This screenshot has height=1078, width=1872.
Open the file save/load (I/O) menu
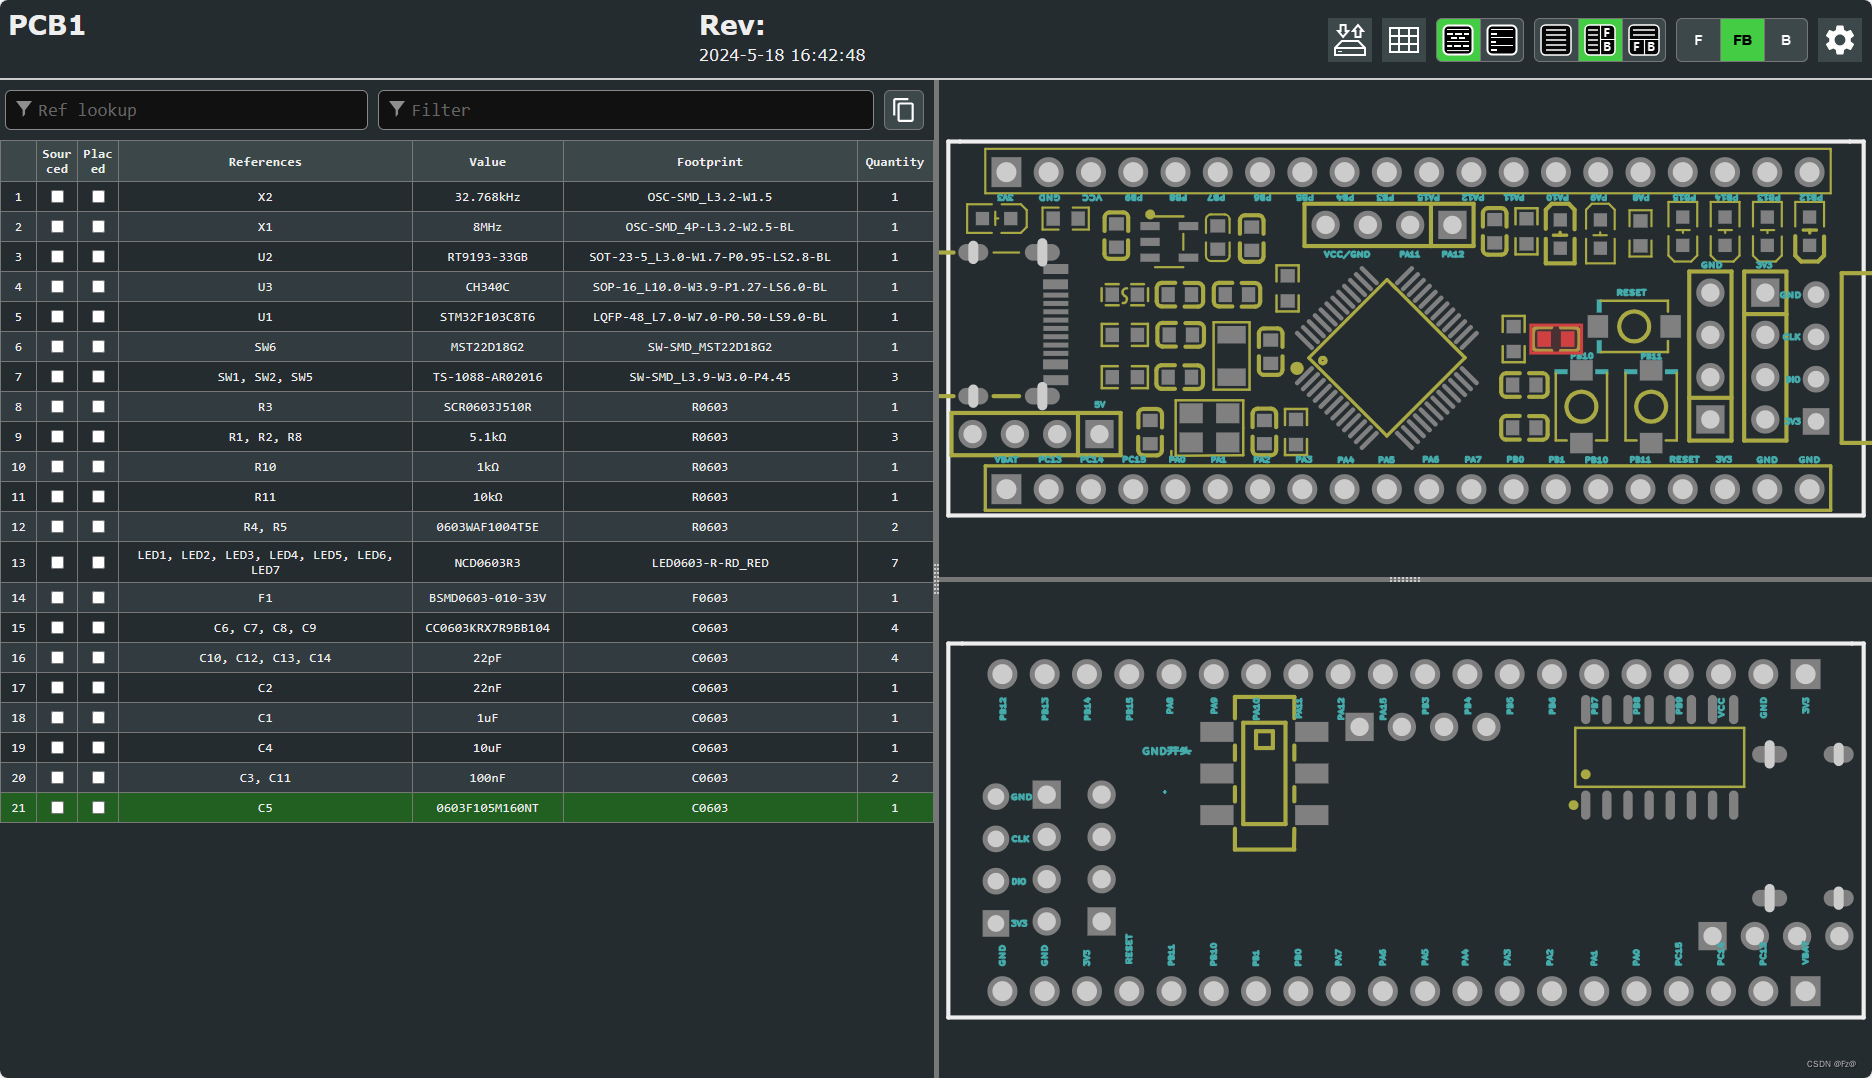(1349, 40)
